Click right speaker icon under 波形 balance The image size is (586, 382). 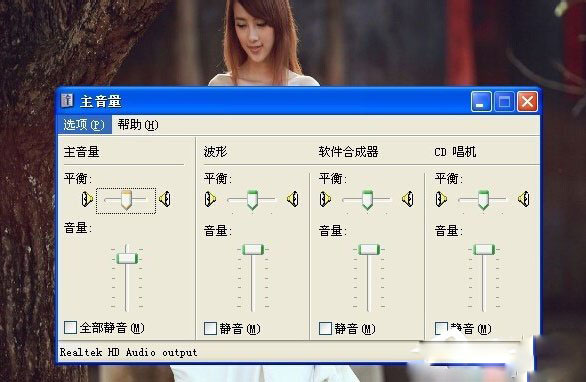point(293,199)
